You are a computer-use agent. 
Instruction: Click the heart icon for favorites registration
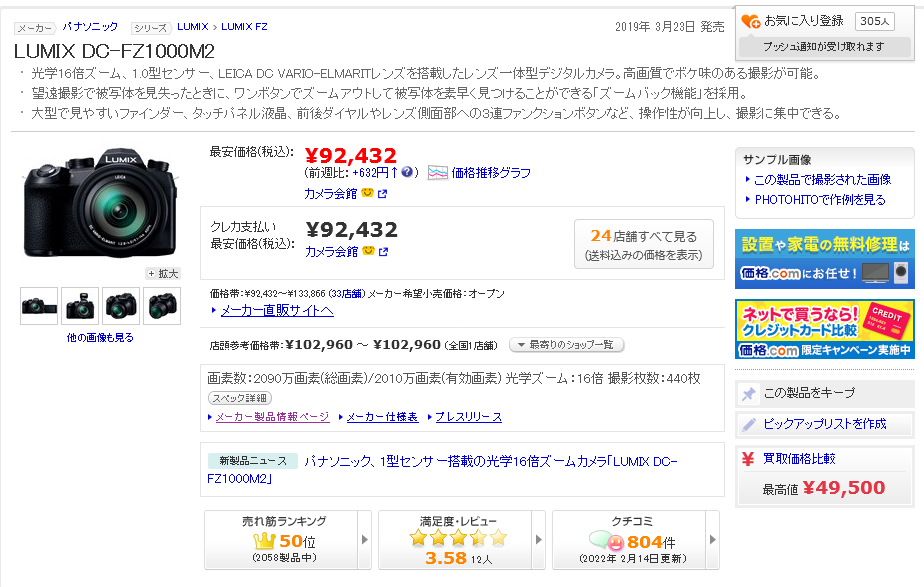tap(751, 21)
